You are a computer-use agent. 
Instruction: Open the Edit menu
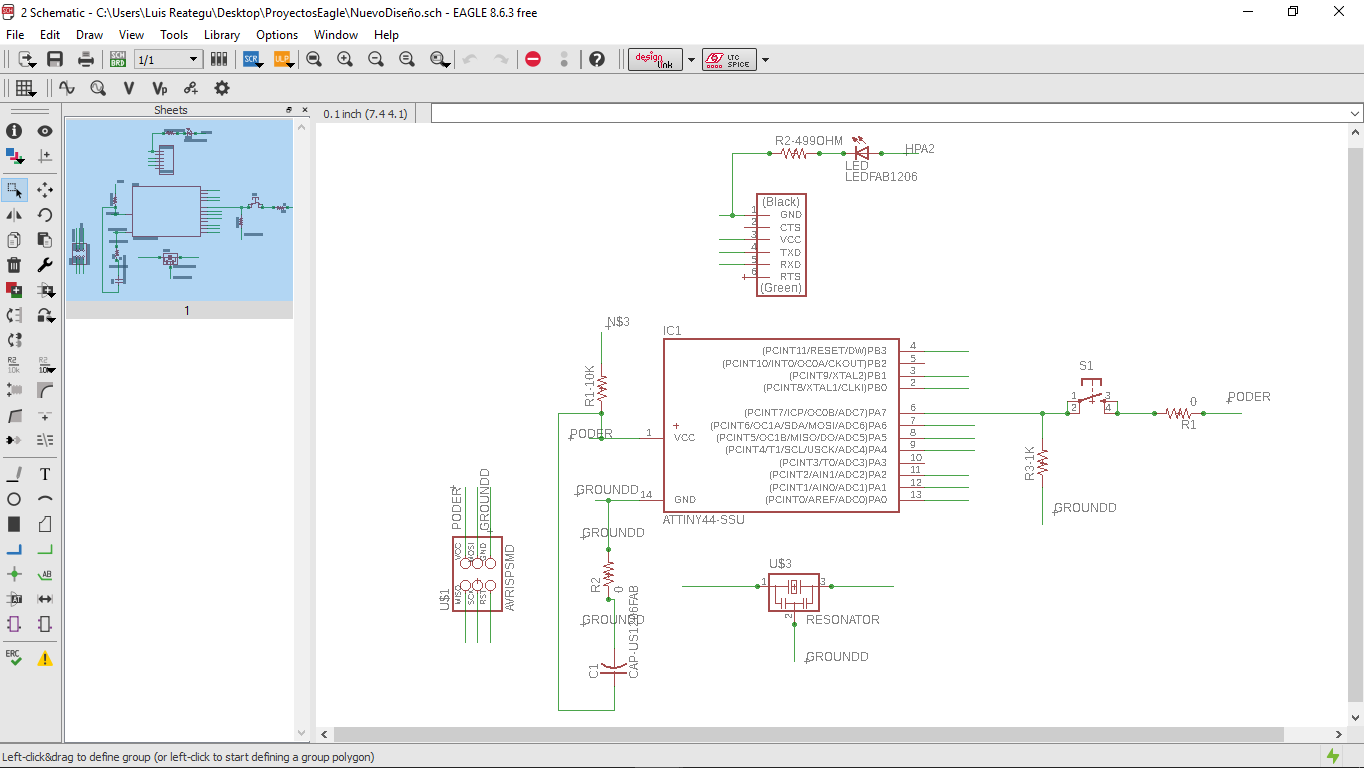(x=50, y=34)
